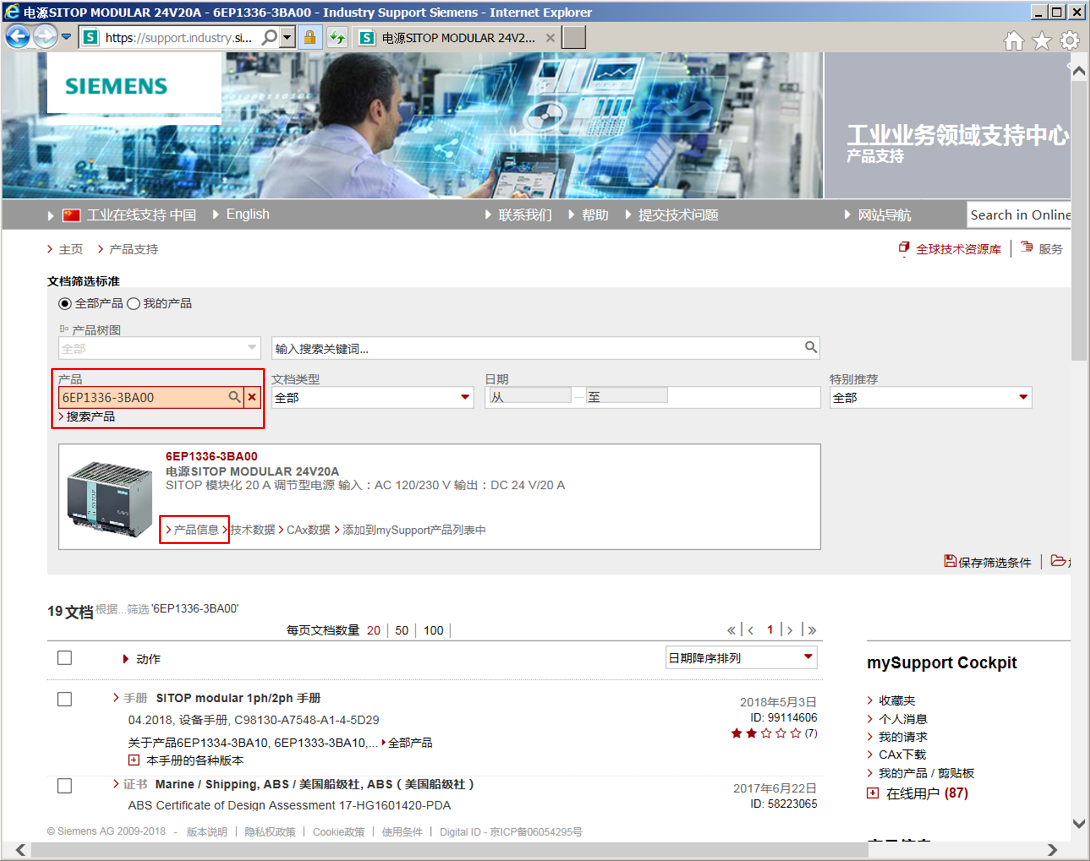This screenshot has width=1090, height=861.
Task: Click the 从 date input field
Action: tap(530, 395)
